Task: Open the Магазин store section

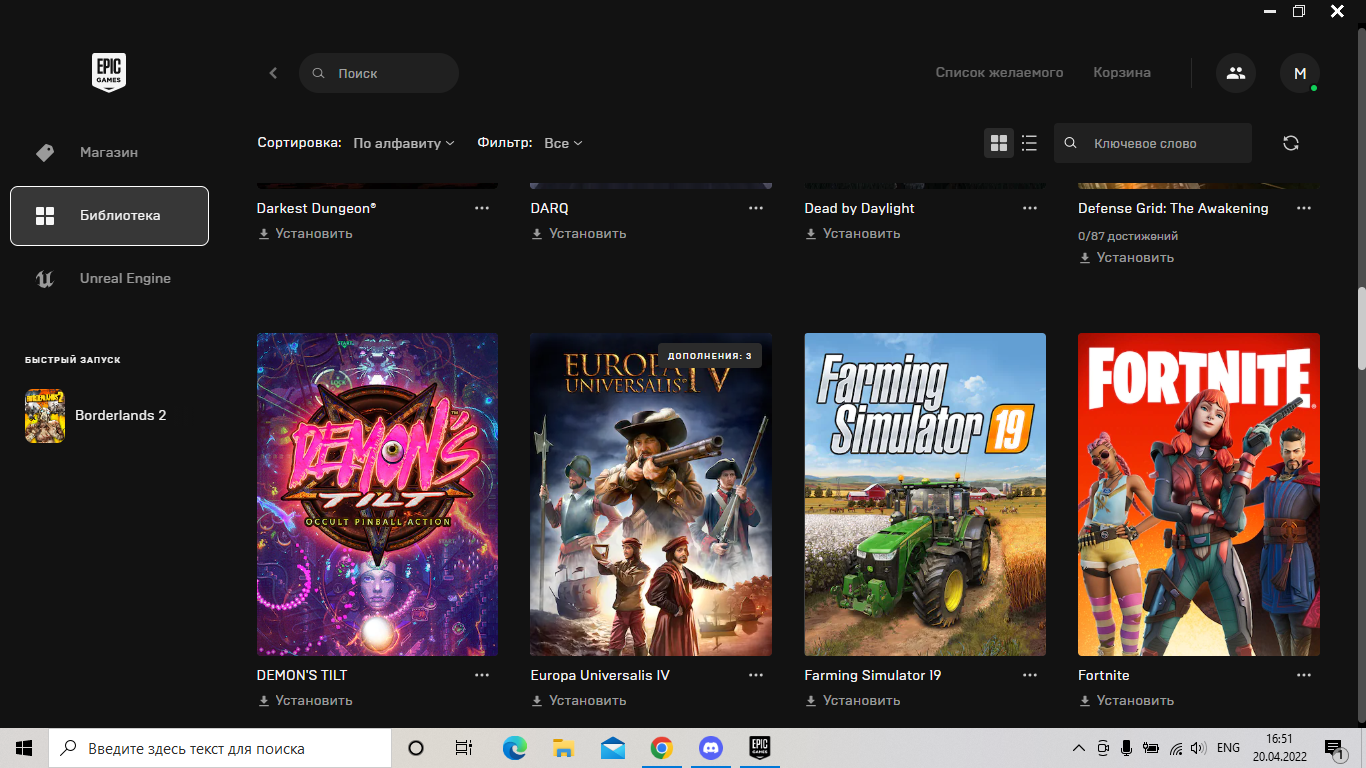Action: point(109,153)
